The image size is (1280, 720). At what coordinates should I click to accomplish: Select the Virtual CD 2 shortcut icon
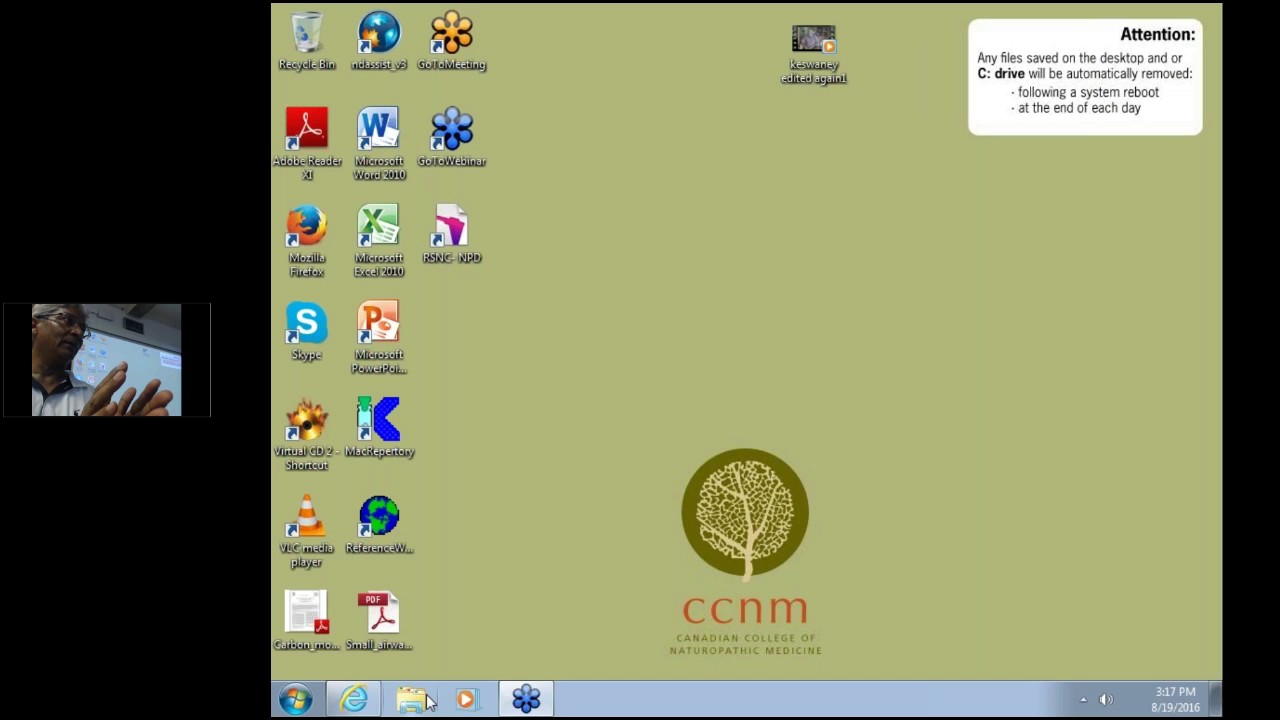307,435
